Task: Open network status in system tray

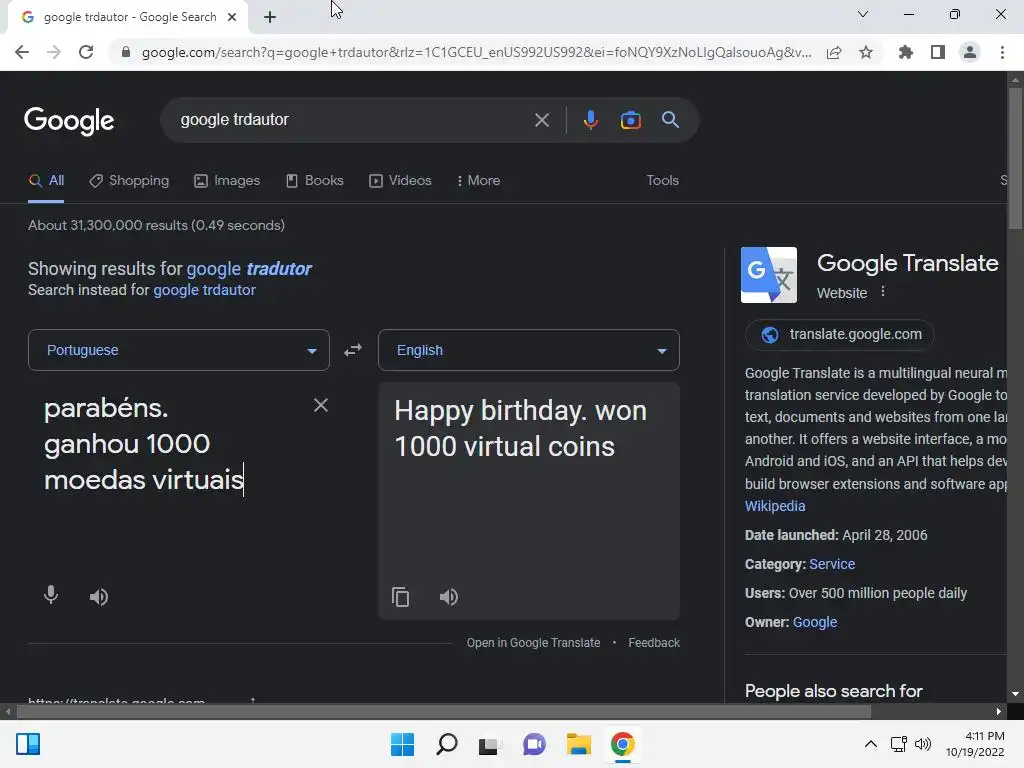Action: tap(898, 744)
